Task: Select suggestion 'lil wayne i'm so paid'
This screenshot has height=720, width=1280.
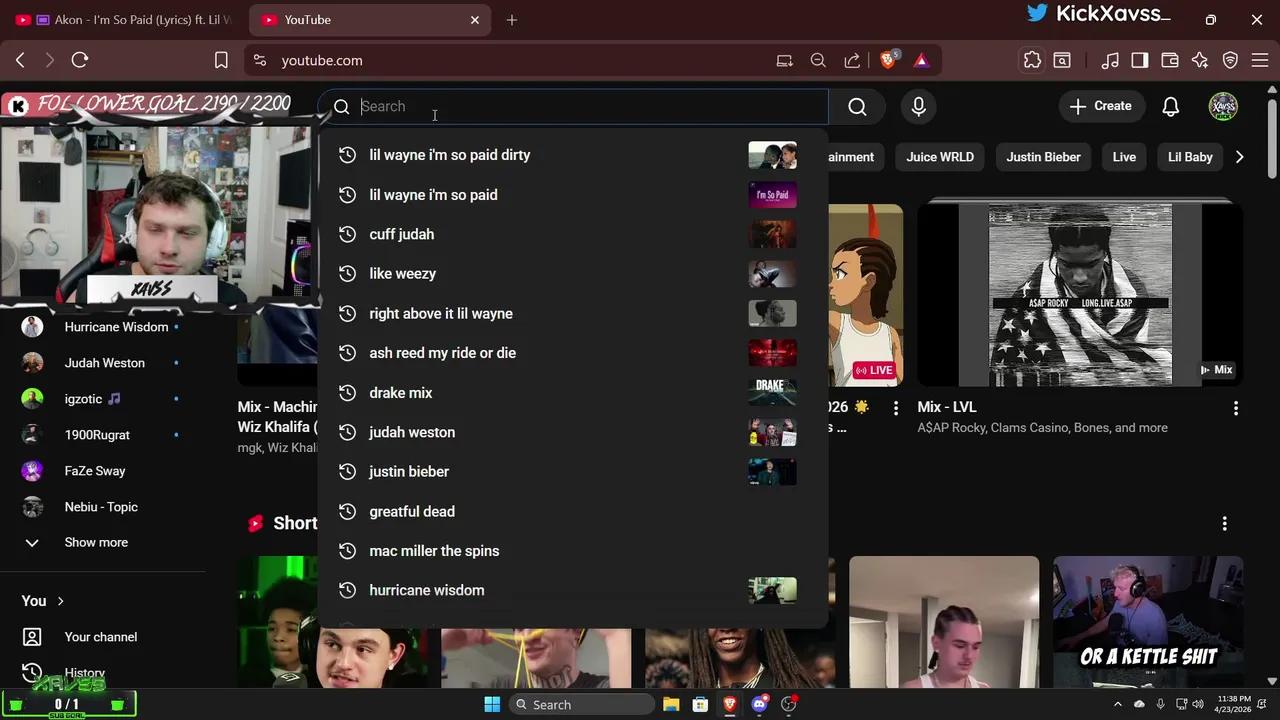Action: 573,195
